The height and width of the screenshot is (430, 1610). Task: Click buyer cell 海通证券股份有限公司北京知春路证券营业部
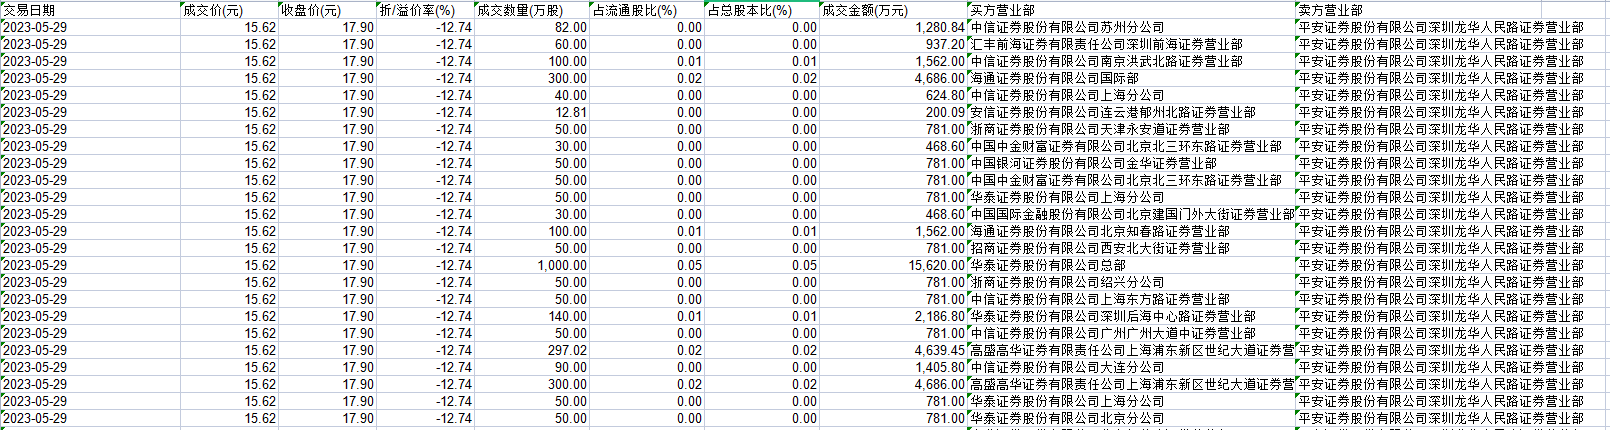[1132, 232]
